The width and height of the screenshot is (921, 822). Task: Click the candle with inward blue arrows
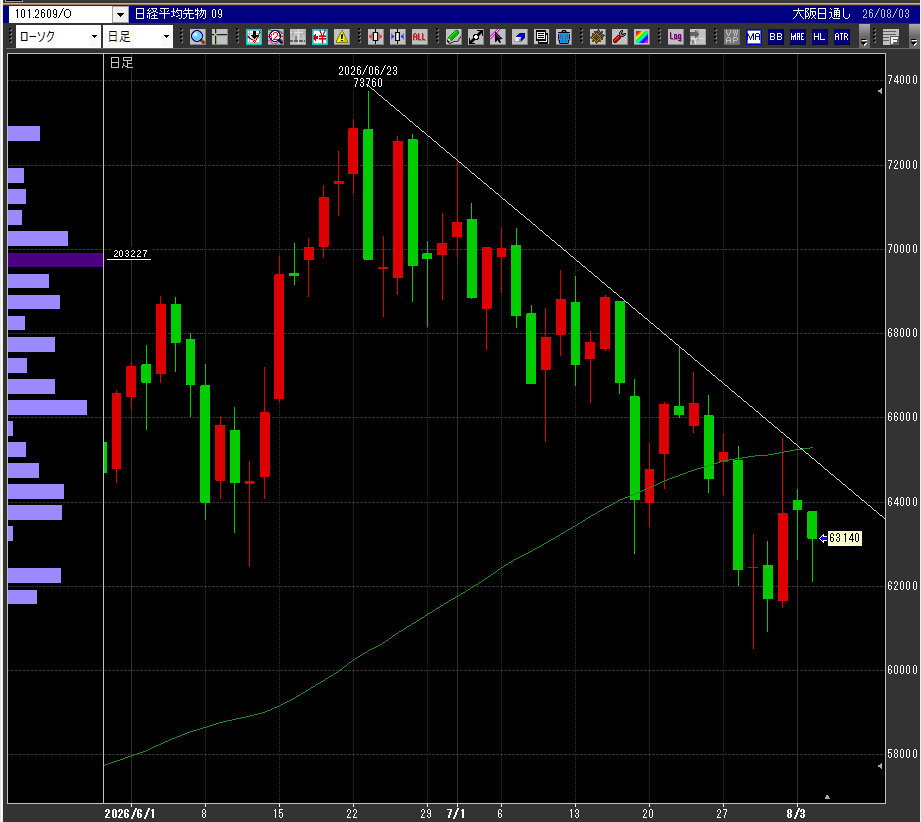click(398, 37)
